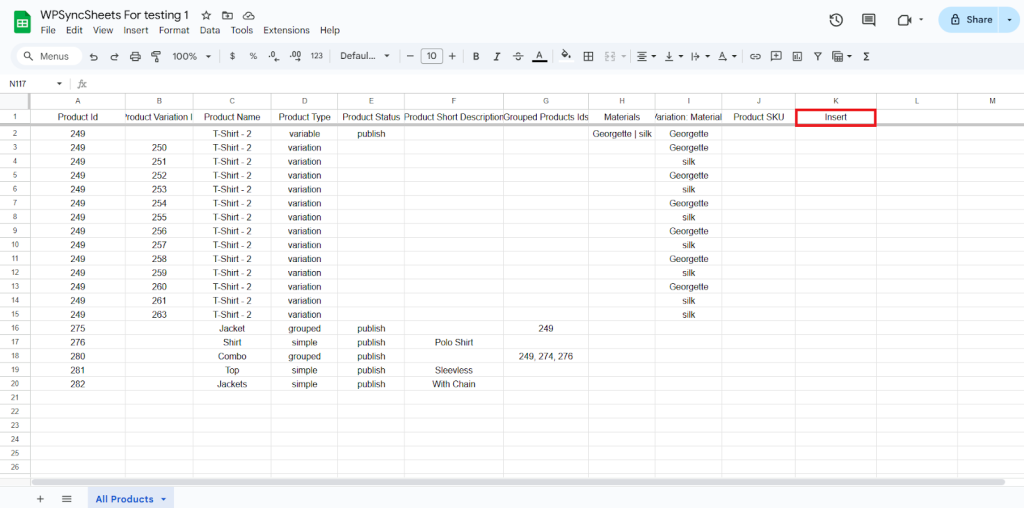Open the Help menu
This screenshot has width=1024, height=508.
(x=330, y=30)
